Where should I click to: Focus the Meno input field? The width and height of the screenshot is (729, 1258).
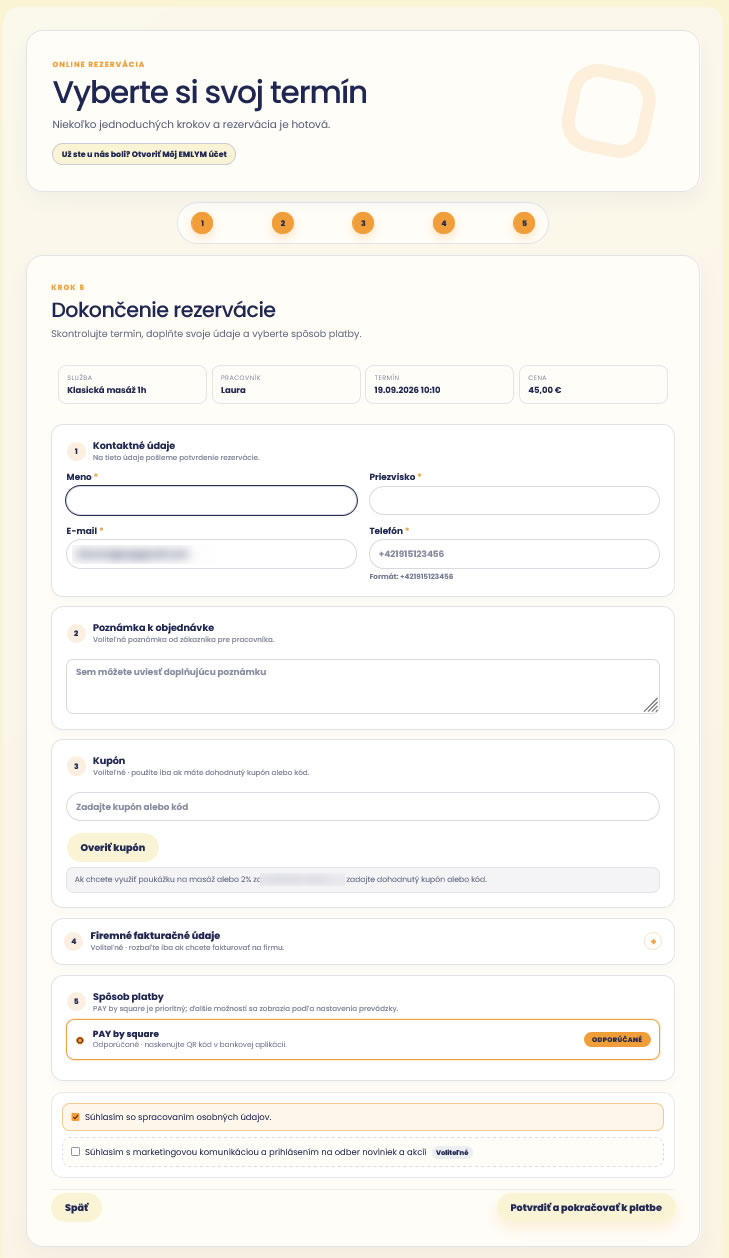point(211,500)
